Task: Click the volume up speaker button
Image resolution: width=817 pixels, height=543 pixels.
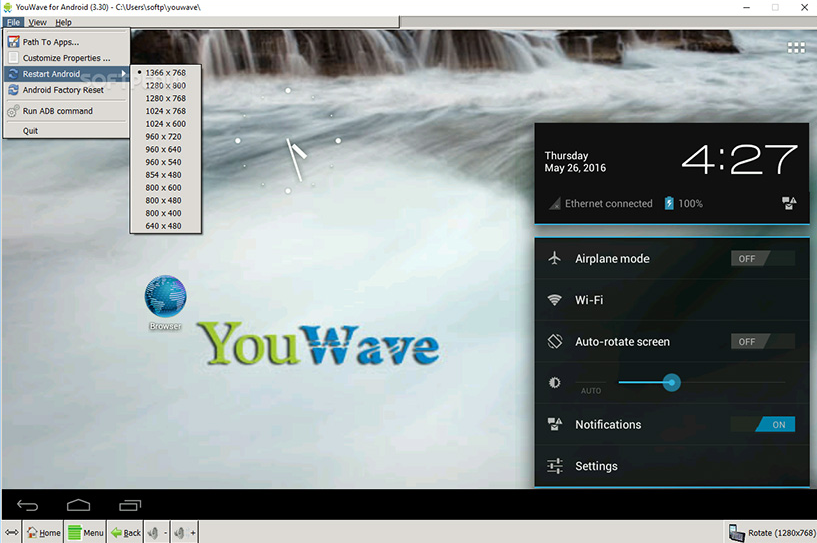Action: pyautogui.click(x=185, y=533)
